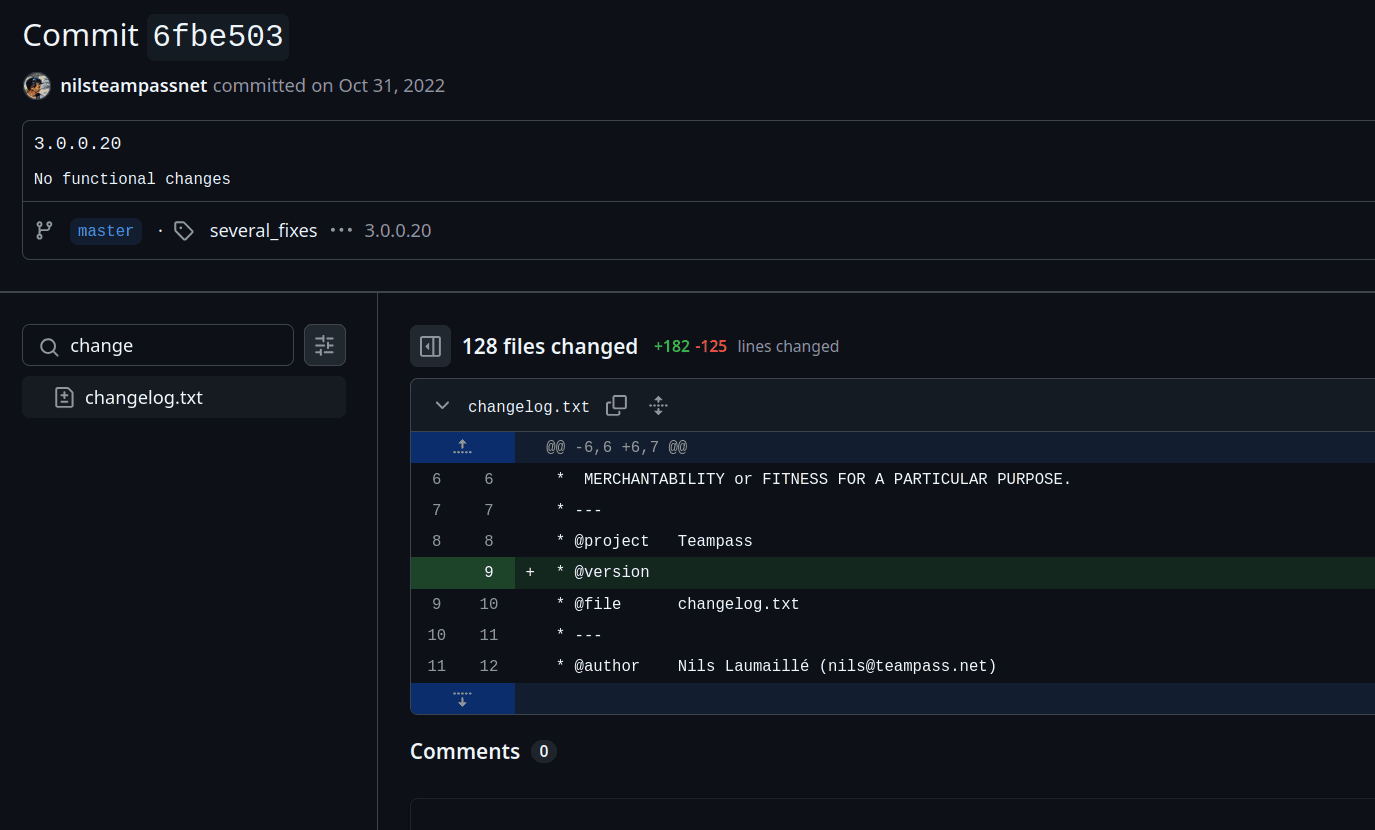Image resolution: width=1375 pixels, height=830 pixels.
Task: Click the added line number 9
Action: tap(488, 573)
